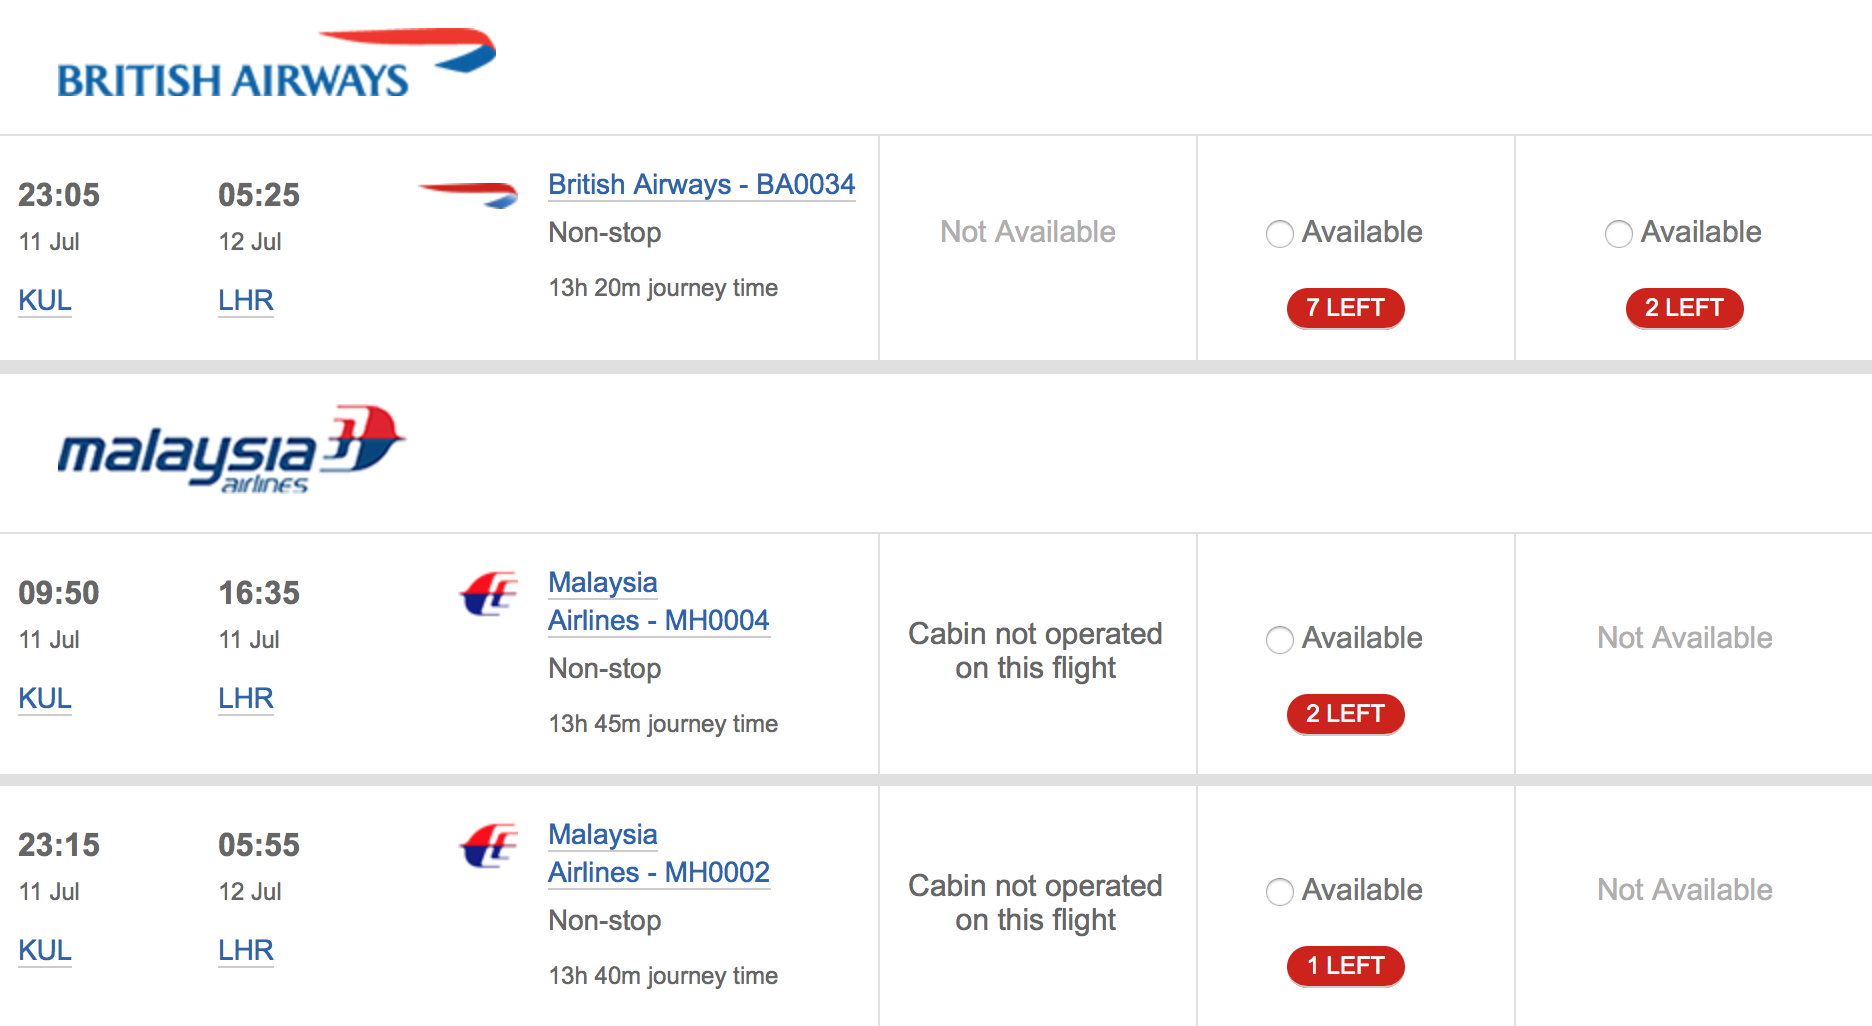The width and height of the screenshot is (1872, 1026).
Task: Click LHR link on the 05:55 arrival
Action: [x=246, y=951]
